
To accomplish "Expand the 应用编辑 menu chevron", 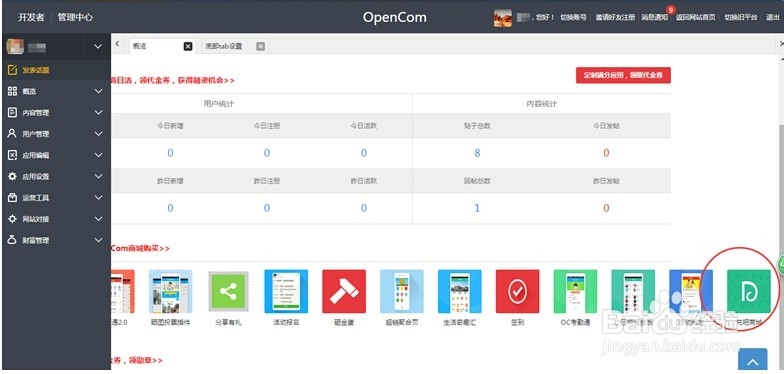I will click(98, 155).
